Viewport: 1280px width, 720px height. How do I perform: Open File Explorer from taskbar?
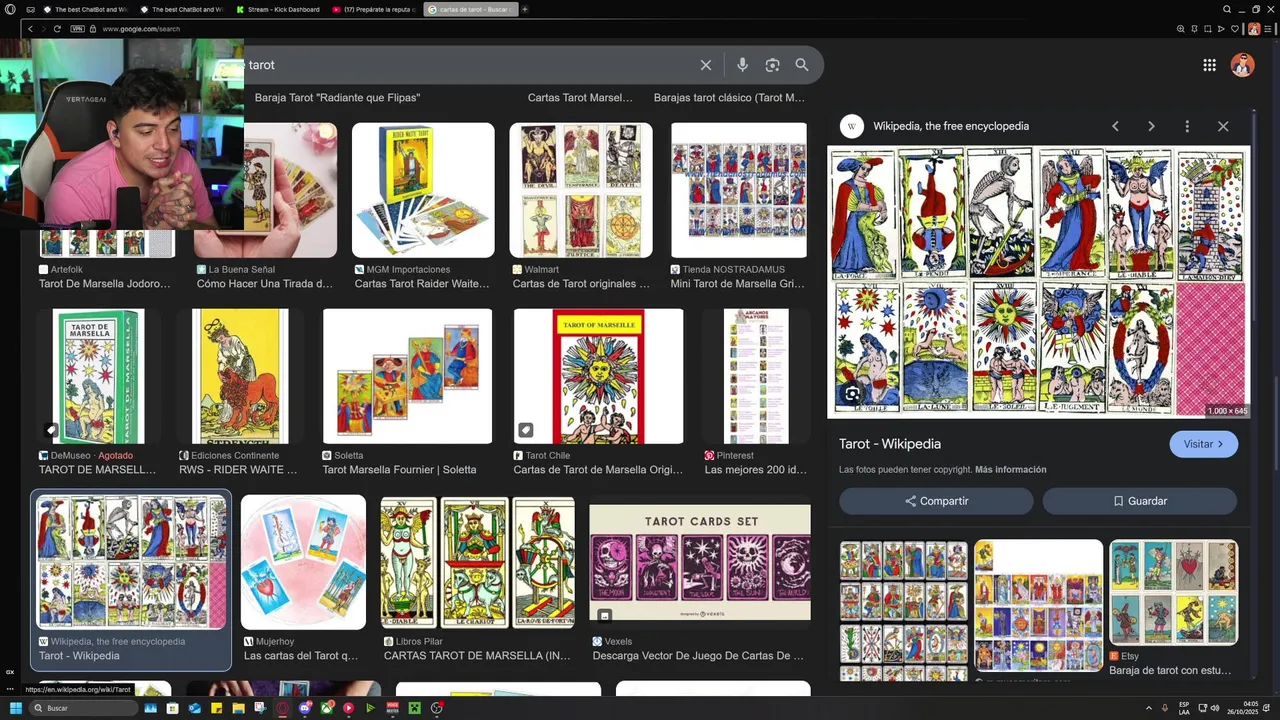[x=239, y=708]
